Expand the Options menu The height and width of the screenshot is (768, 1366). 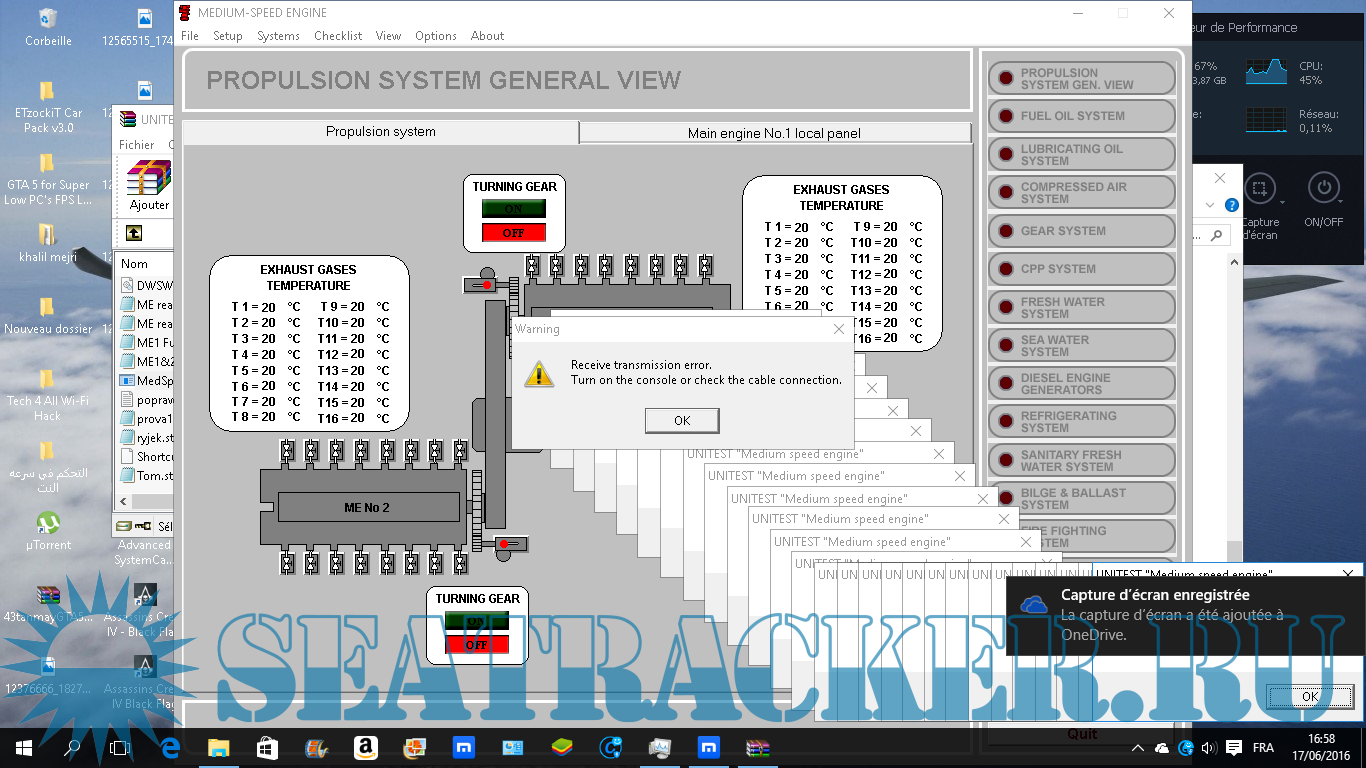pos(435,36)
